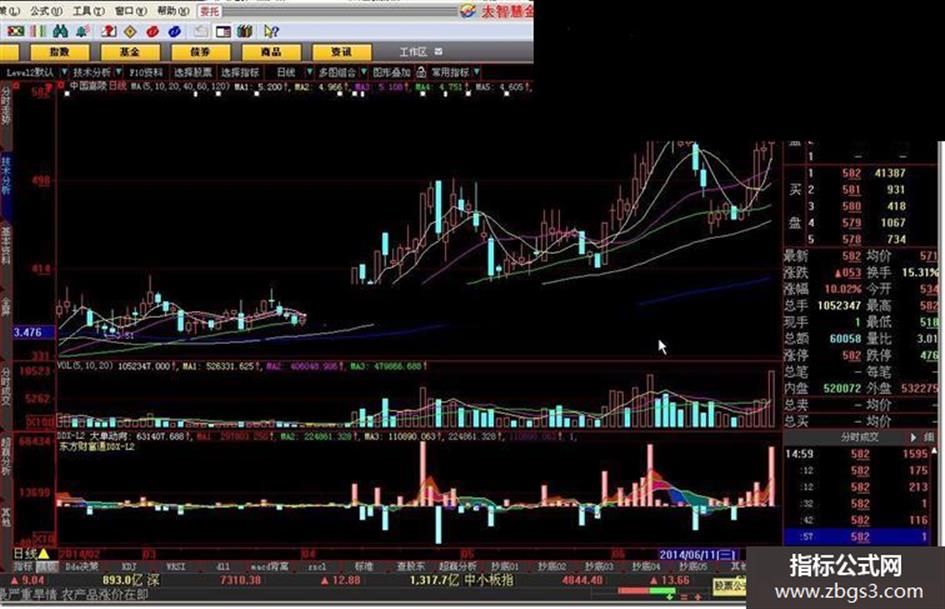Click the blue oval link icon
945x609 pixels.
tap(174, 31)
